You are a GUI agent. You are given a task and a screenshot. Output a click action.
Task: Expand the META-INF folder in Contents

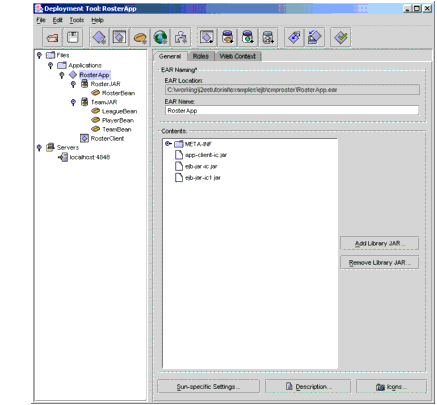[x=168, y=144]
